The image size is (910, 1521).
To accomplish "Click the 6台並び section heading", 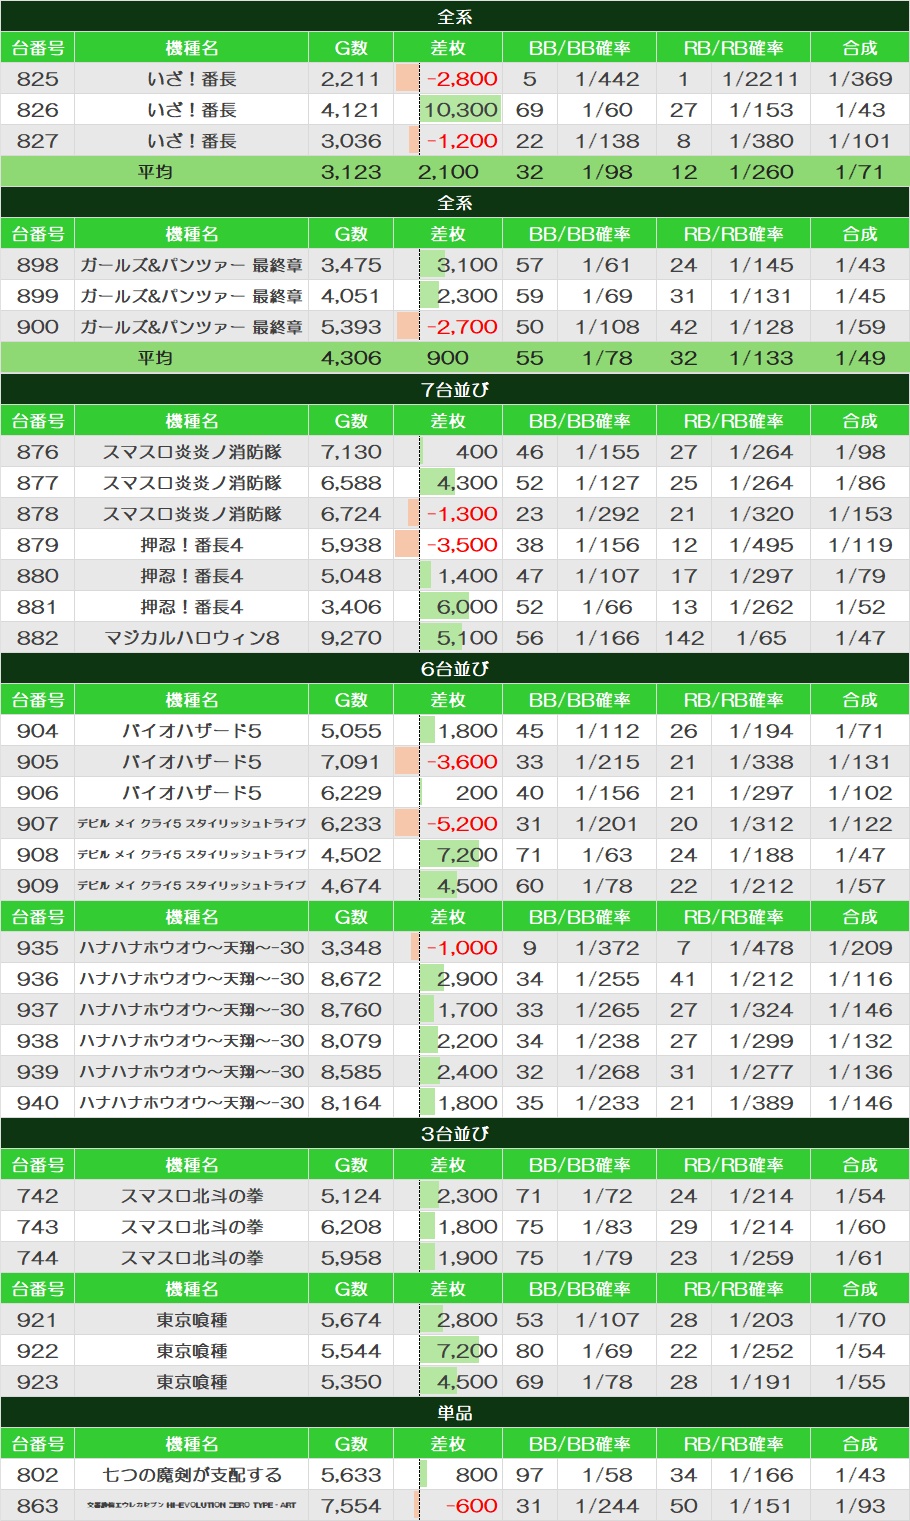I will [x=455, y=668].
